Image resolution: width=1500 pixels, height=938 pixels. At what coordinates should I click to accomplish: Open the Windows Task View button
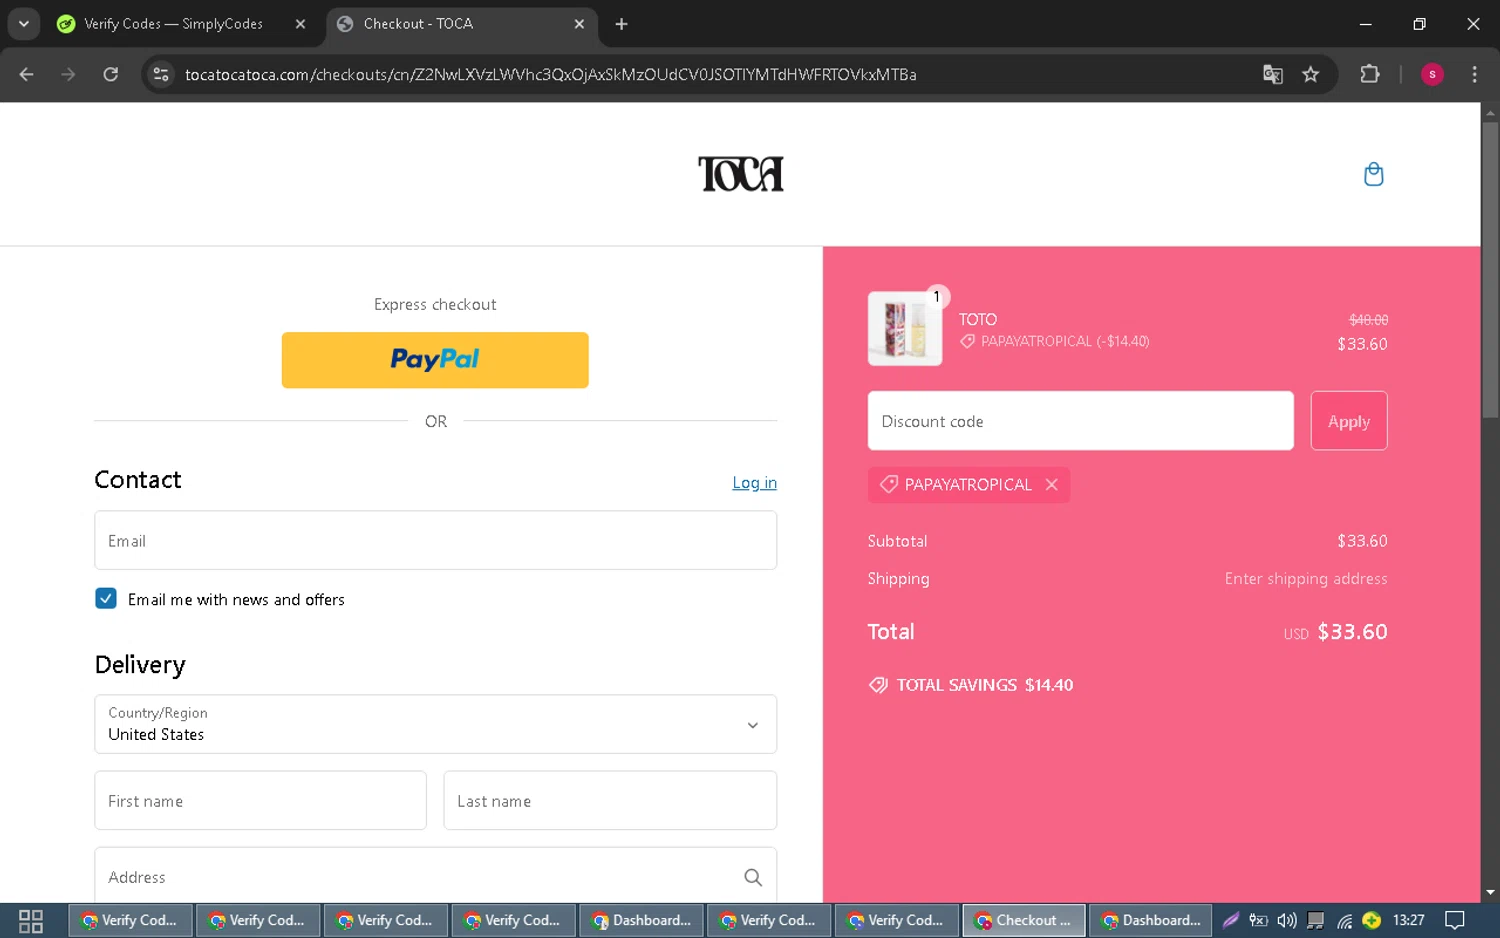(x=31, y=921)
